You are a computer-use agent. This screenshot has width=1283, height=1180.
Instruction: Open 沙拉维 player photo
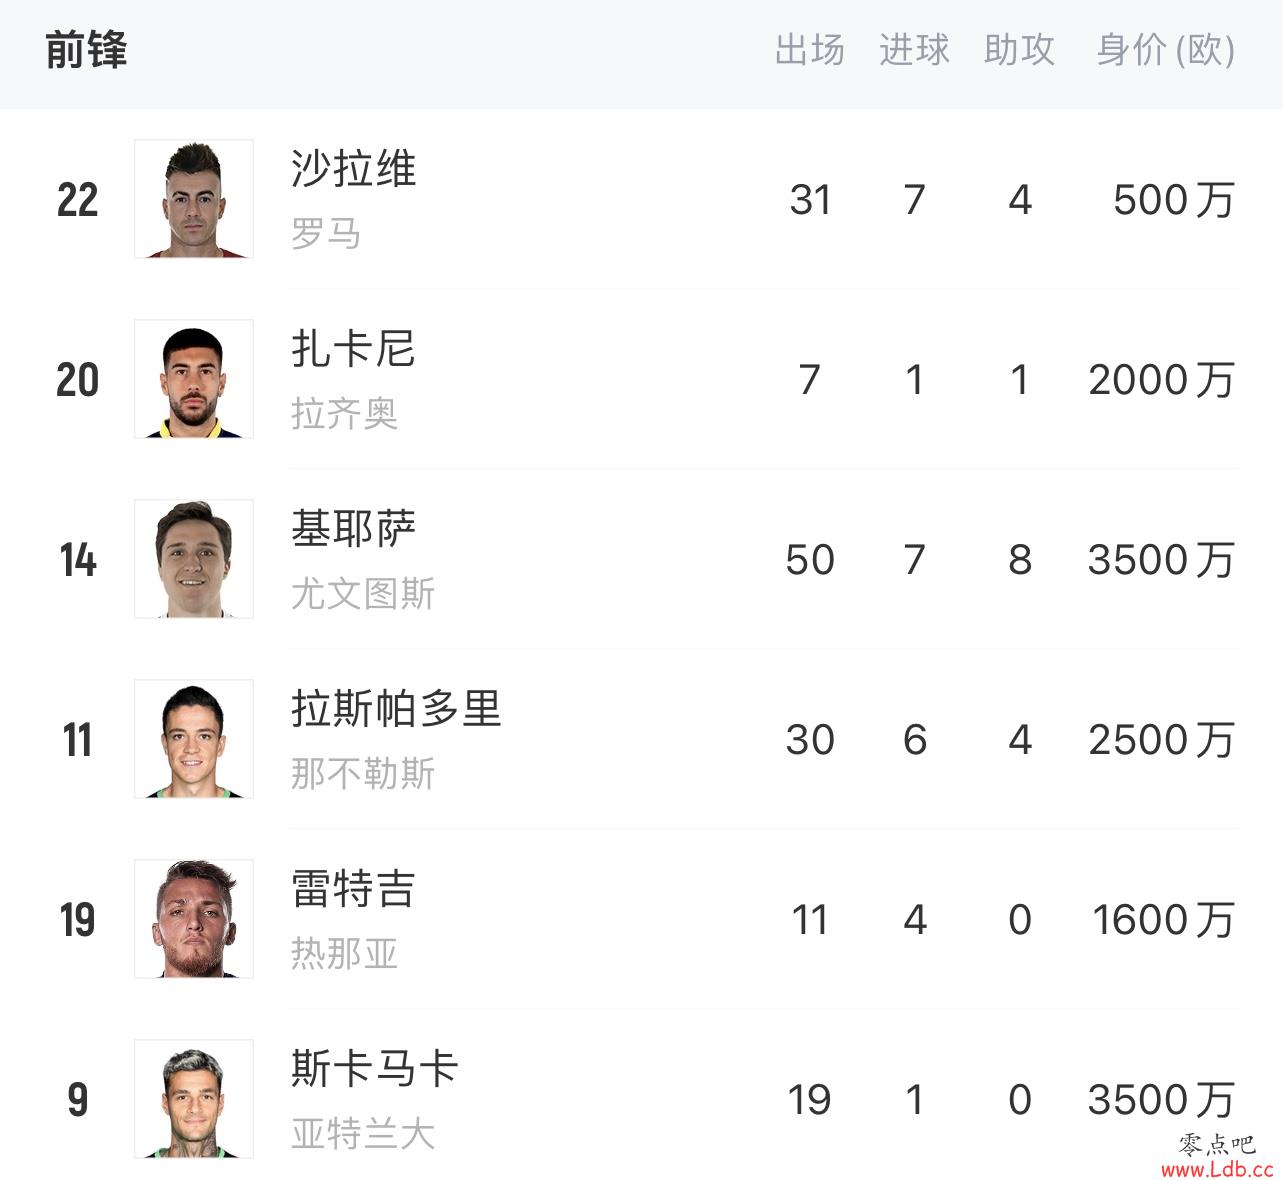[194, 199]
